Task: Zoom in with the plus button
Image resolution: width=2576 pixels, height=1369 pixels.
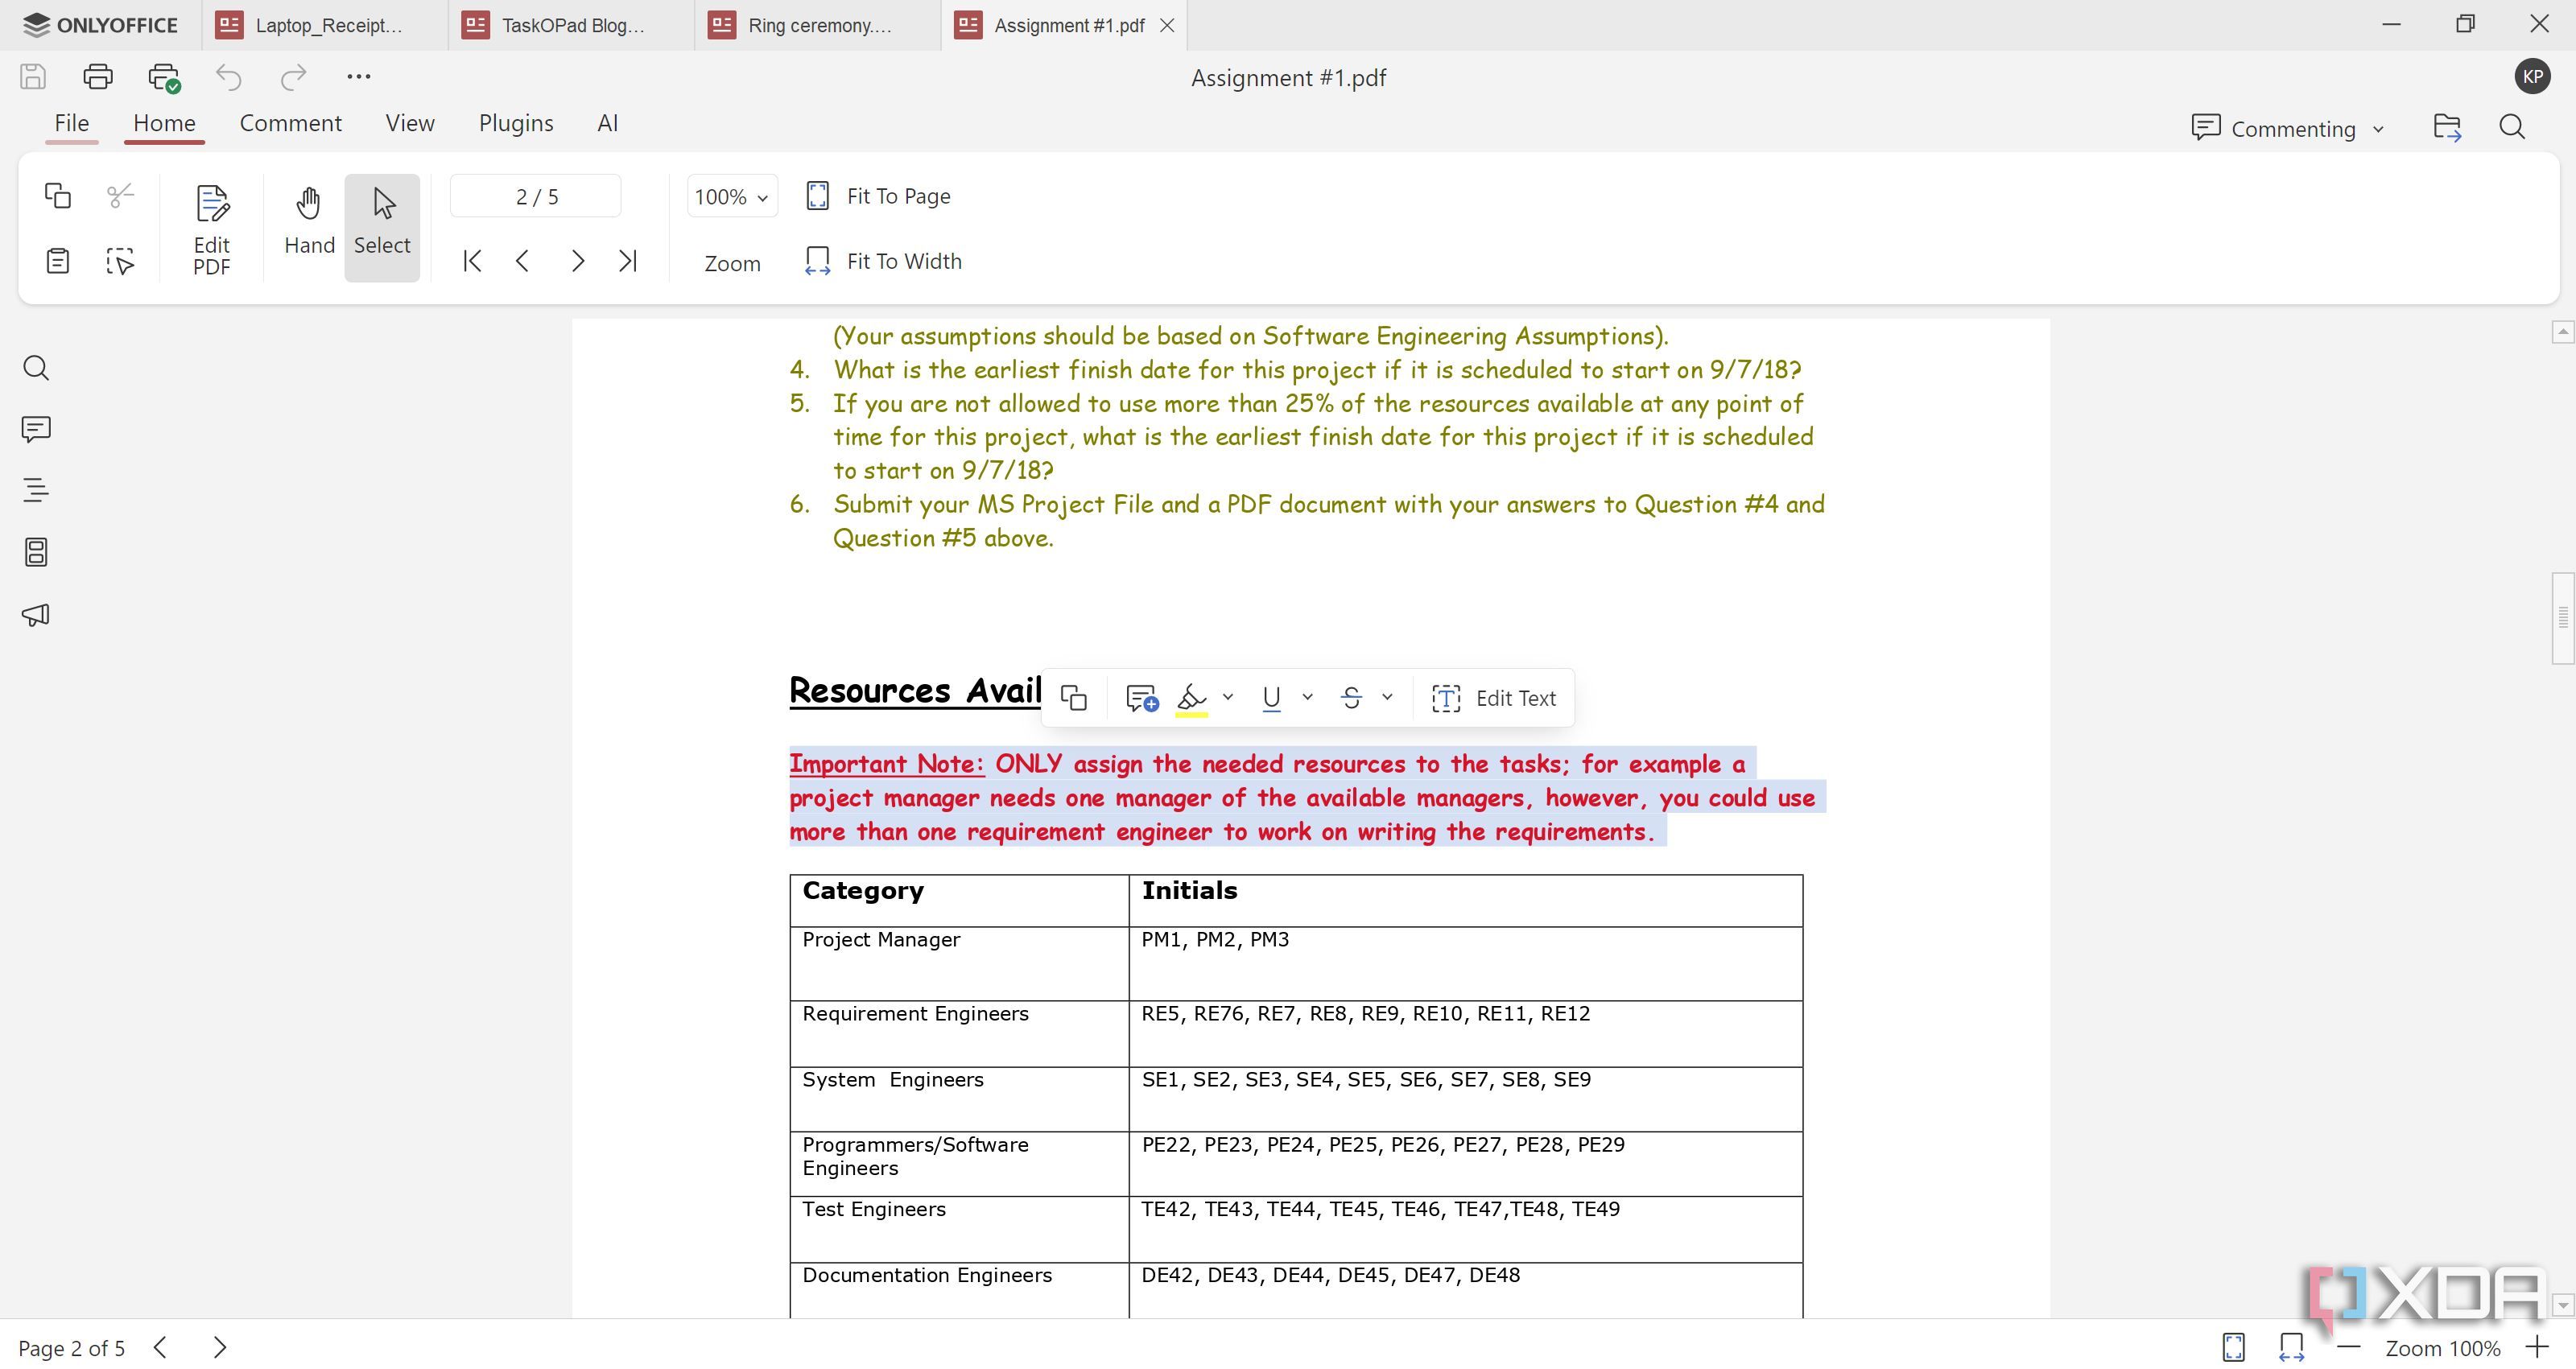Action: tap(2537, 1347)
